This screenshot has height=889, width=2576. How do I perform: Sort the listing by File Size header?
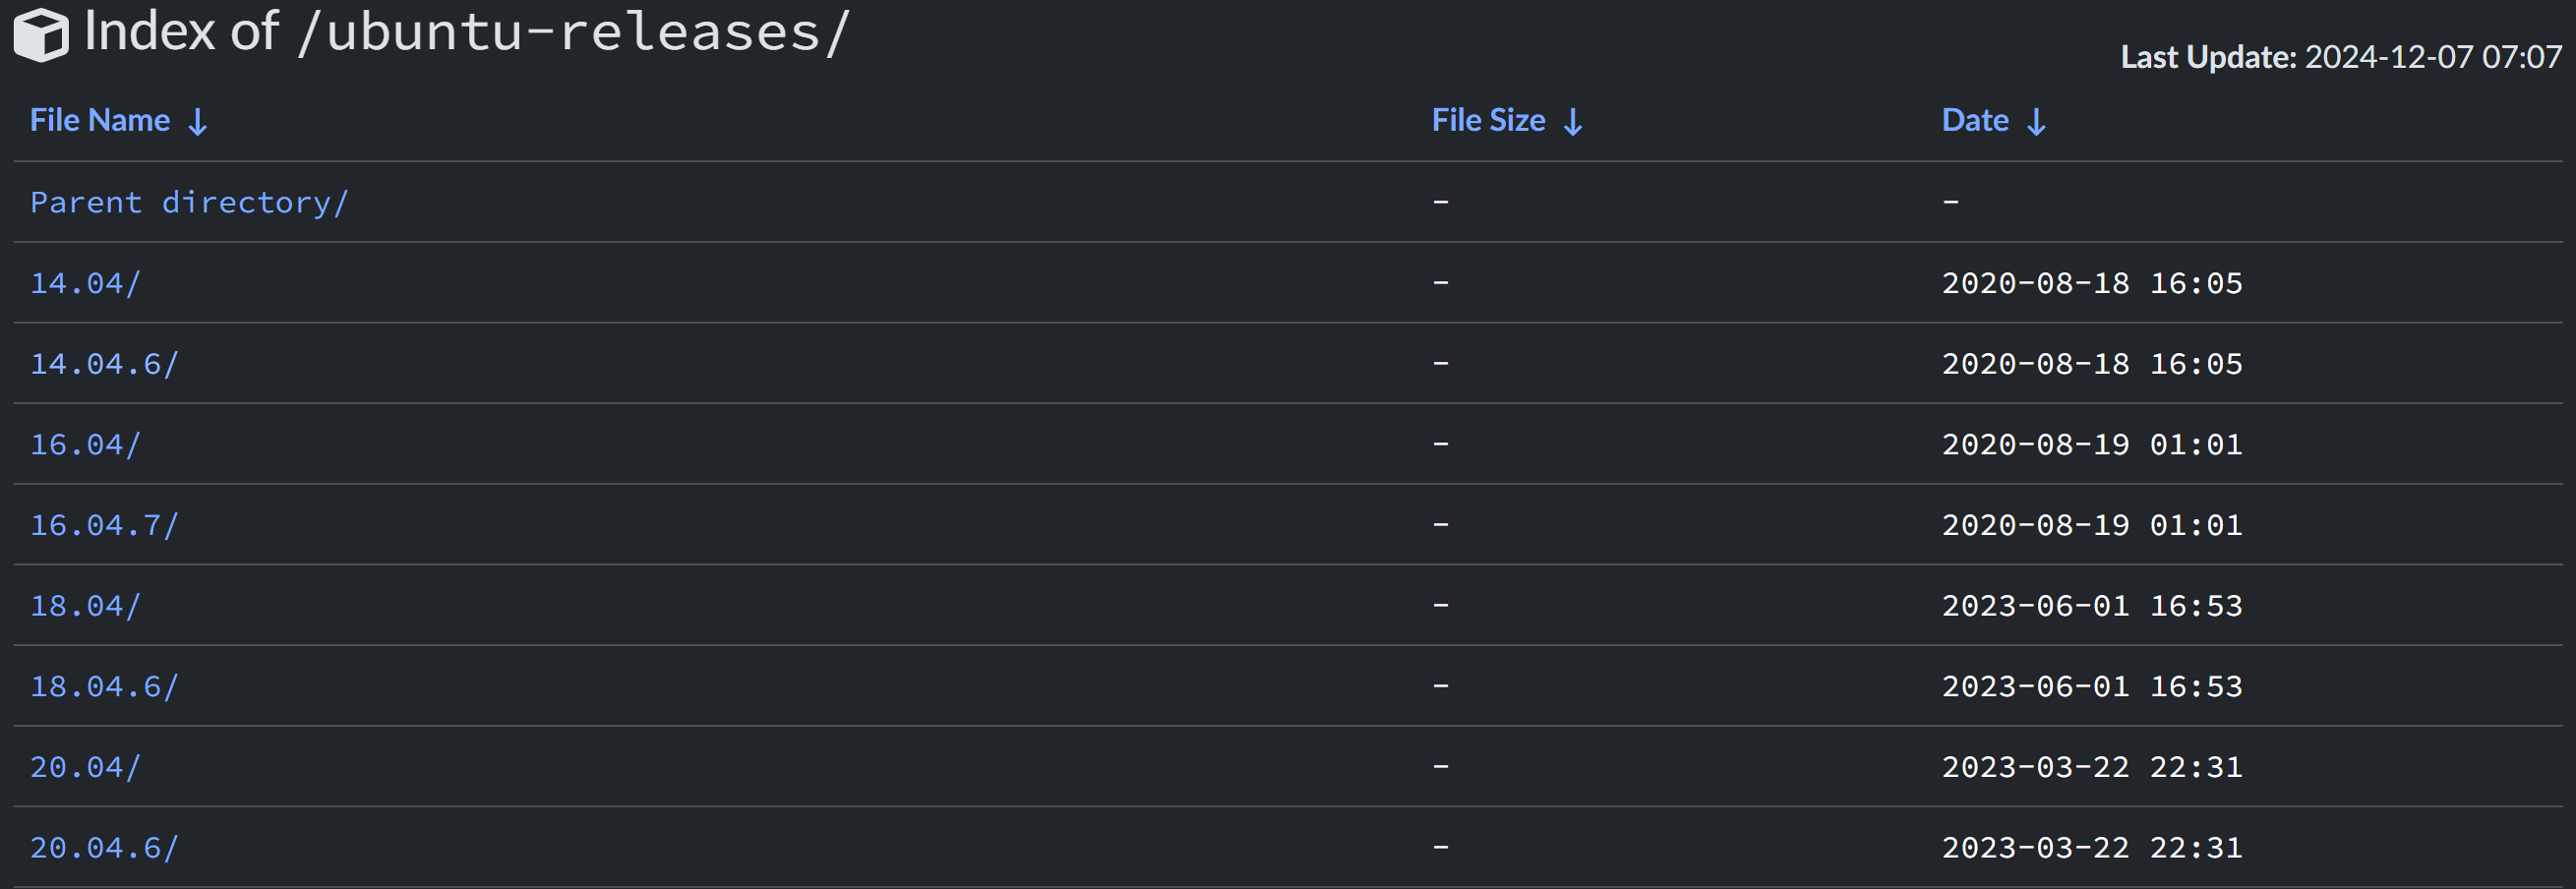coord(1489,120)
